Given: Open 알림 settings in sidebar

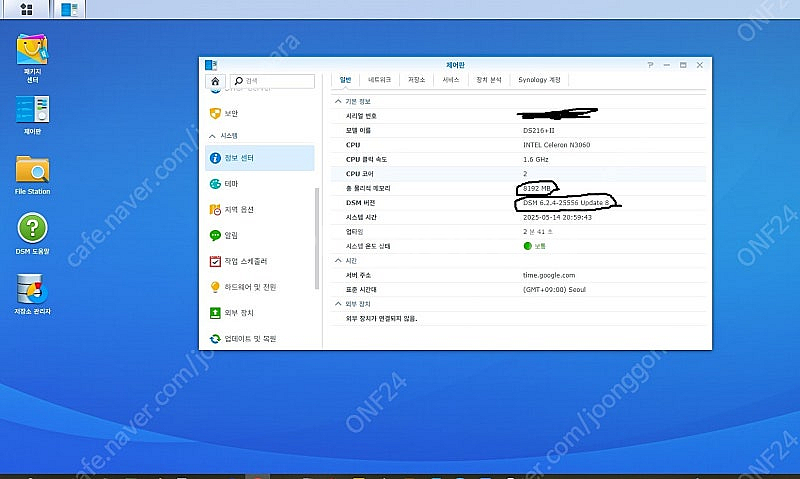Looking at the screenshot, I should click(x=260, y=235).
